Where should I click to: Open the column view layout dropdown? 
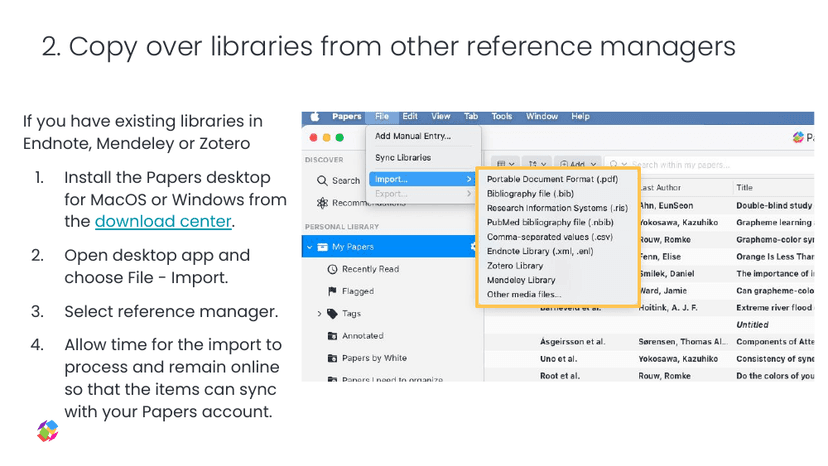pos(505,164)
